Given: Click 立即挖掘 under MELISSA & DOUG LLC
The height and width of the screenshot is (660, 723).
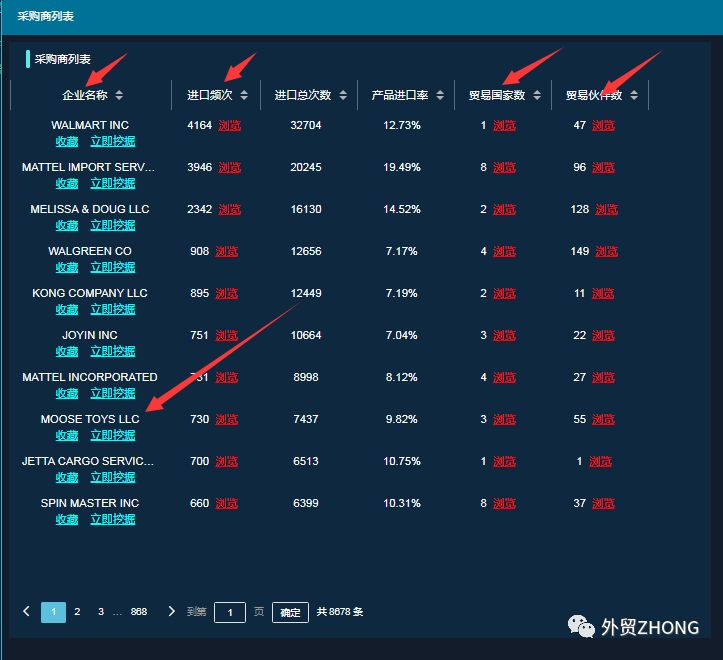Looking at the screenshot, I should tap(113, 226).
